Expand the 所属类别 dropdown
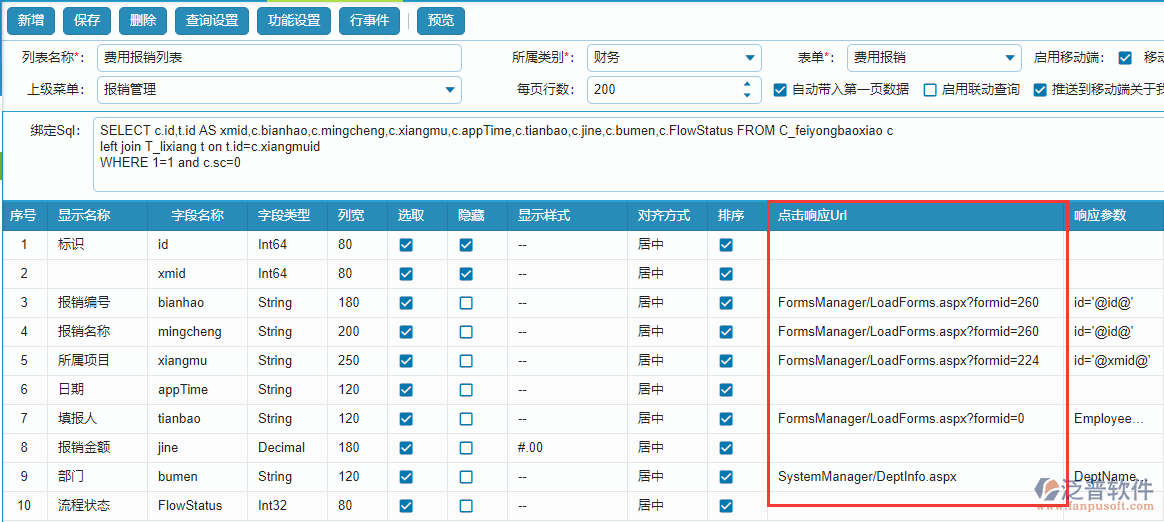 tap(748, 58)
